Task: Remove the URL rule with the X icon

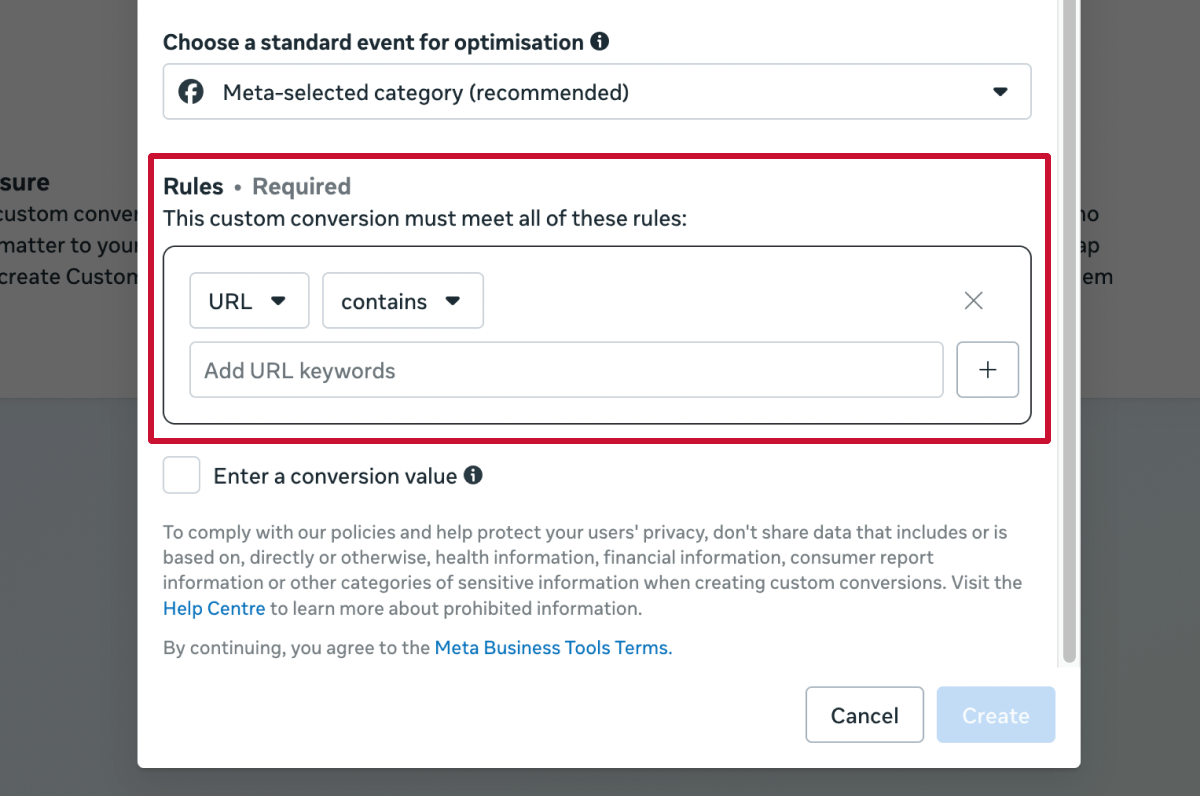Action: pyautogui.click(x=973, y=300)
